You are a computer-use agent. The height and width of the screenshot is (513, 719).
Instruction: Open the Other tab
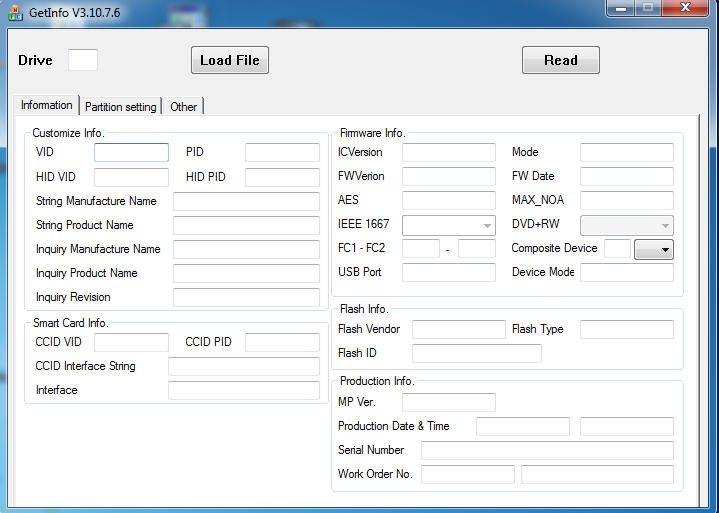pyautogui.click(x=183, y=107)
